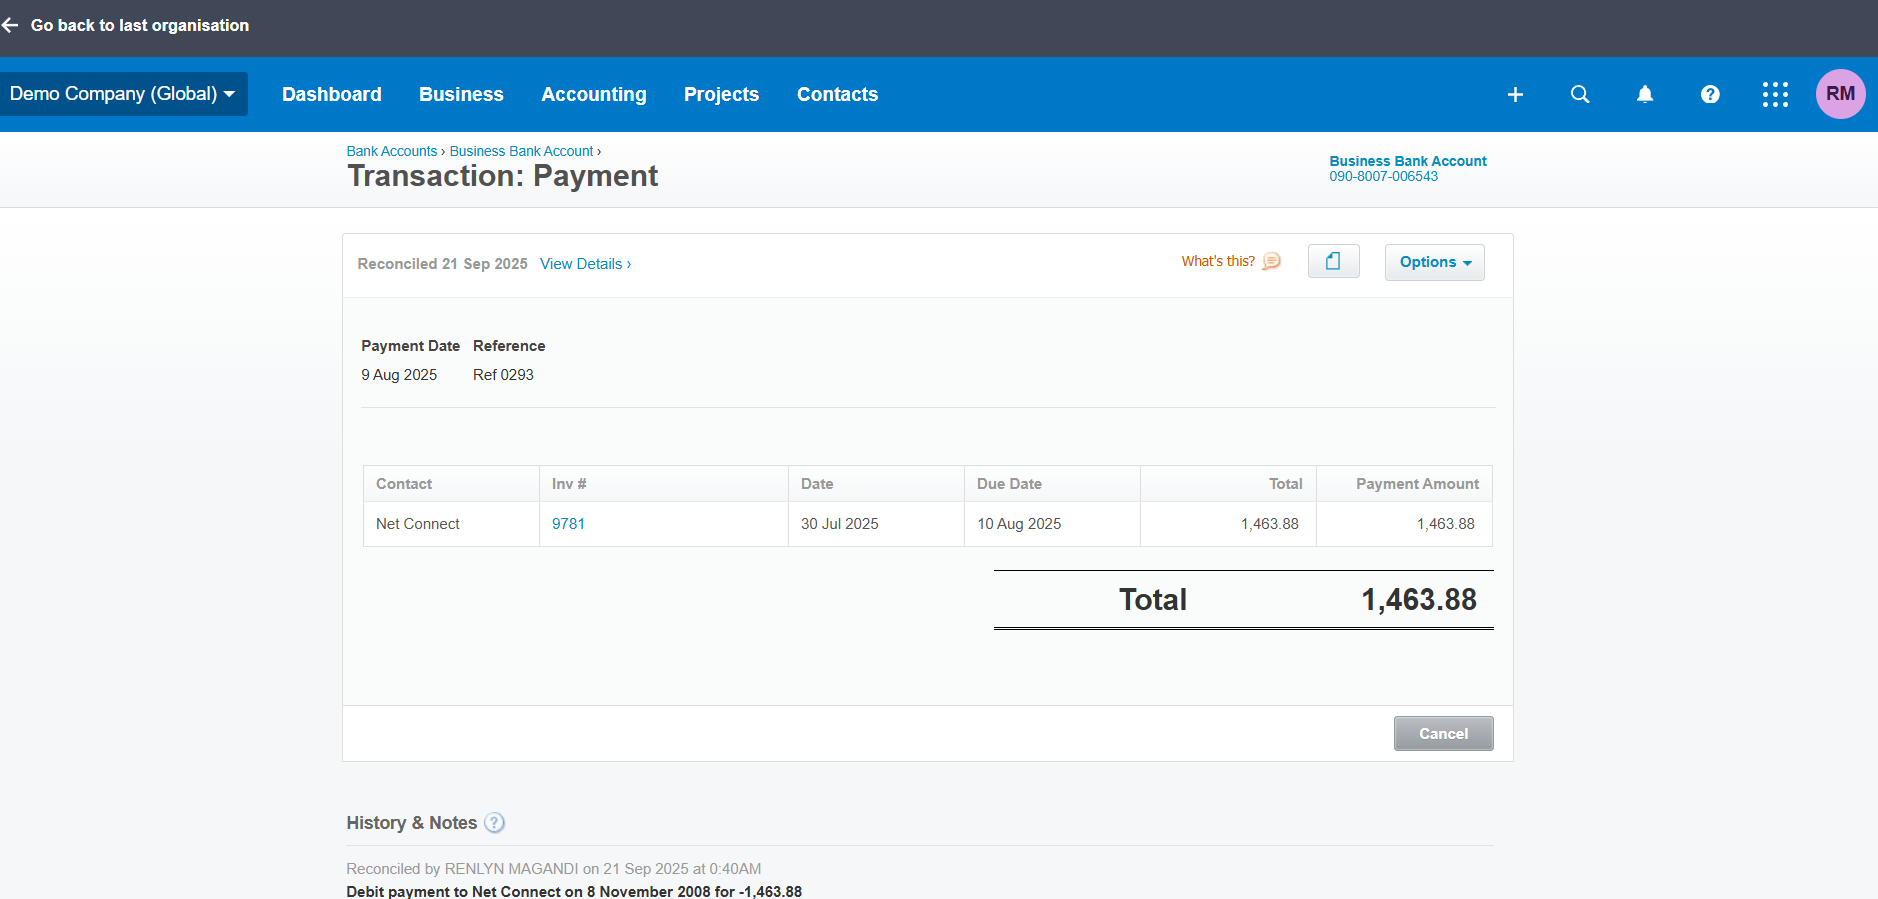
Task: Click the History & Notes help icon
Action: click(x=494, y=823)
